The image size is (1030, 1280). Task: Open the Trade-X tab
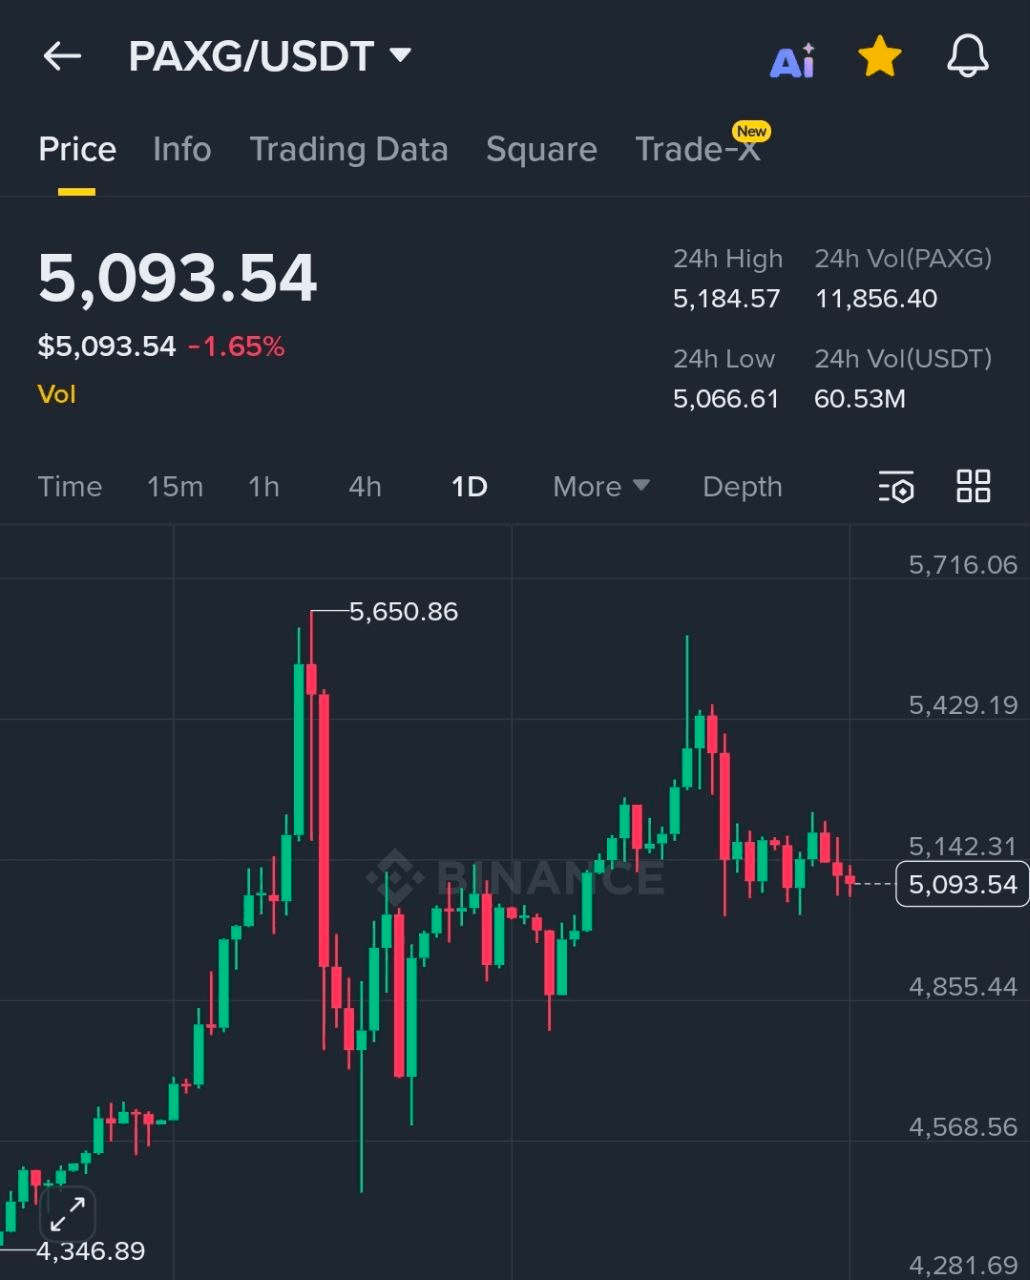point(698,150)
